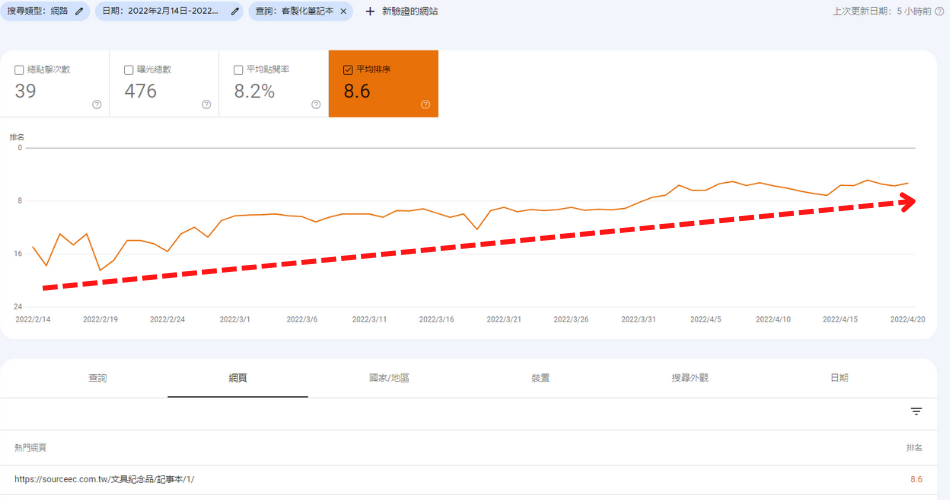This screenshot has width=950, height=500.
Task: Switch to the 裝置 tab
Action: coord(540,378)
